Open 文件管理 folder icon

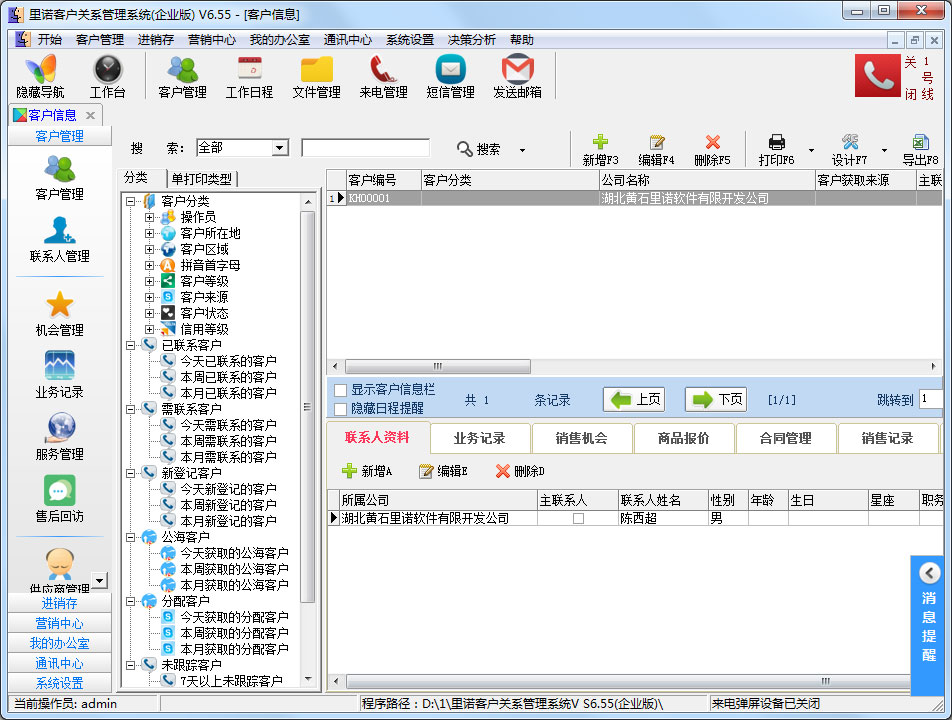(316, 70)
